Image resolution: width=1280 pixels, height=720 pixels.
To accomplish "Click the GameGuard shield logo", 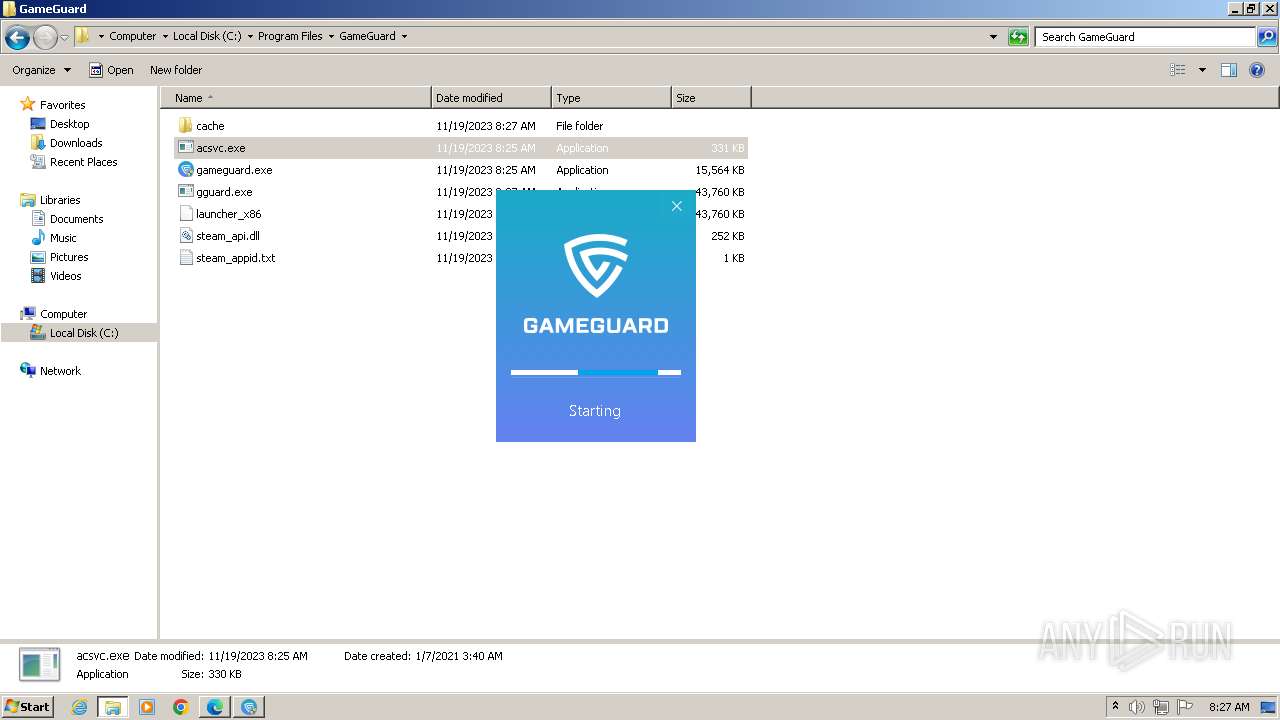I will [596, 266].
